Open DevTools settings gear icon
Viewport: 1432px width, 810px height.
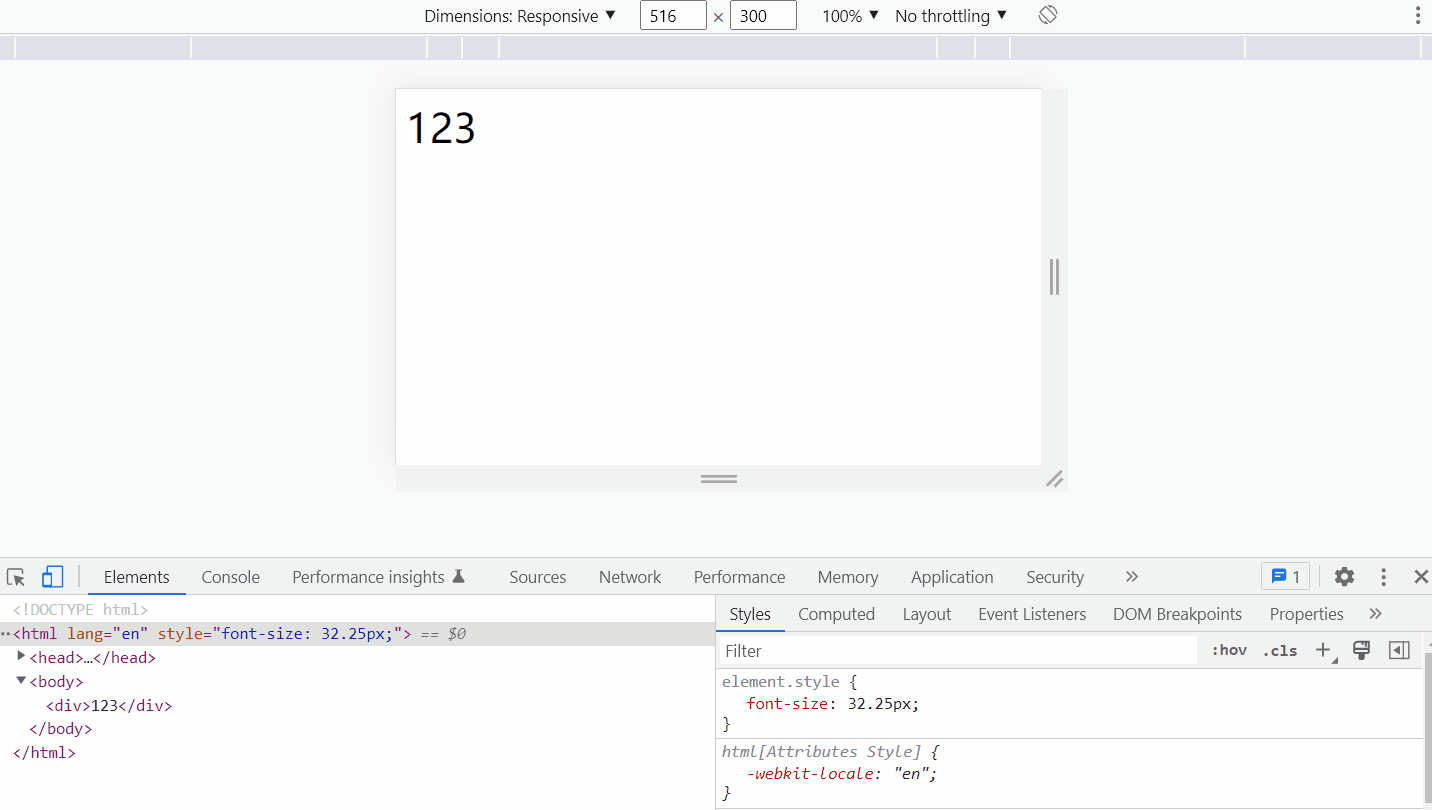point(1344,577)
